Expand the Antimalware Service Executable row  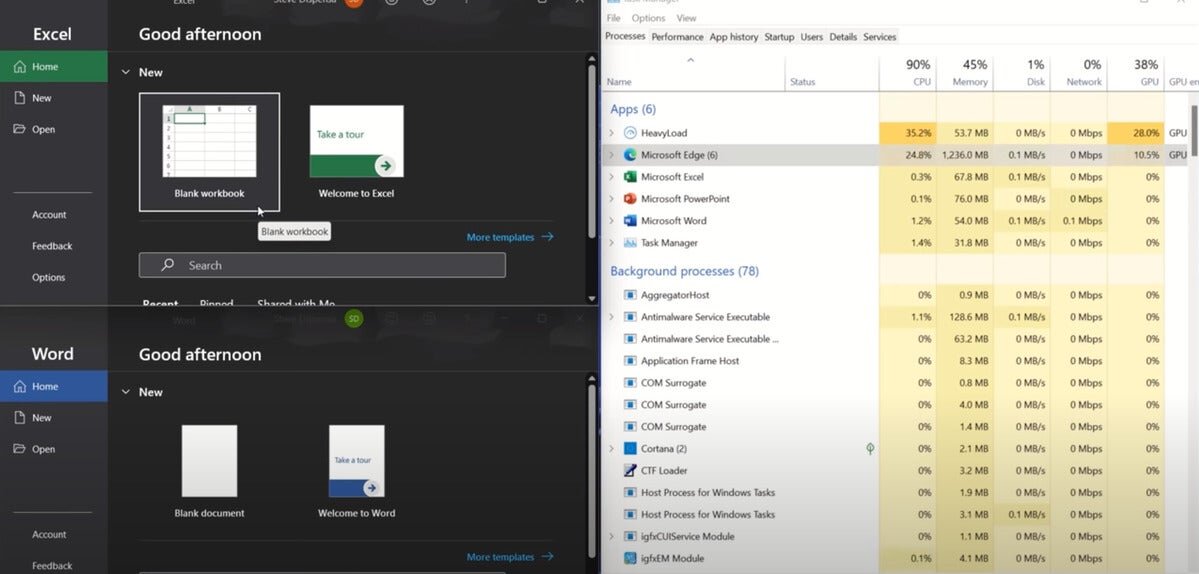(x=611, y=317)
